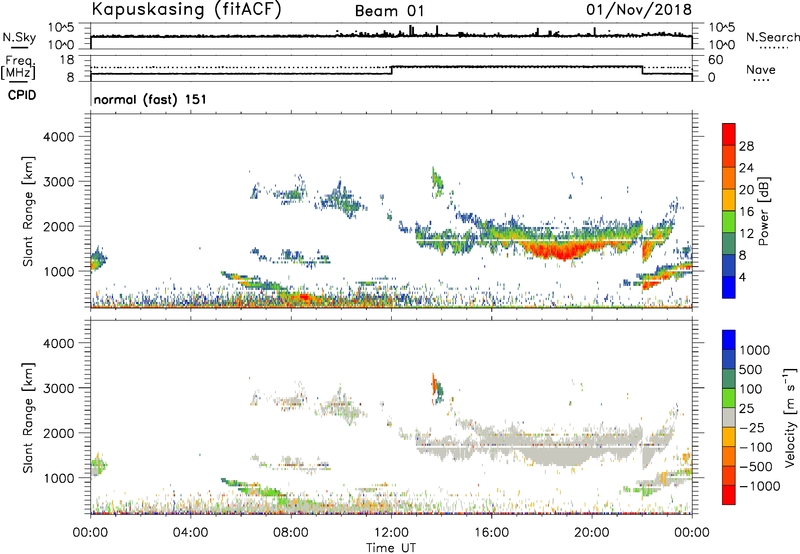This screenshot has height=554, width=800.
Task: Click the '-500' value on velocity colorbar
Action: 756,467
